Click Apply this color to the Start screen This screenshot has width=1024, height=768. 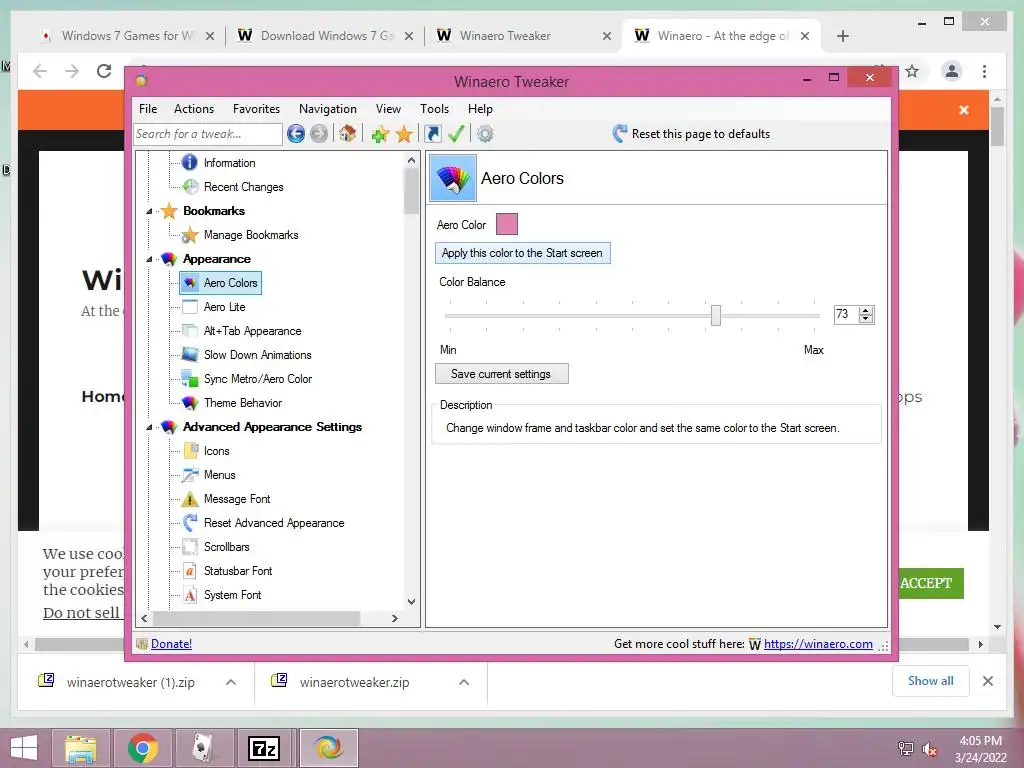coord(522,253)
